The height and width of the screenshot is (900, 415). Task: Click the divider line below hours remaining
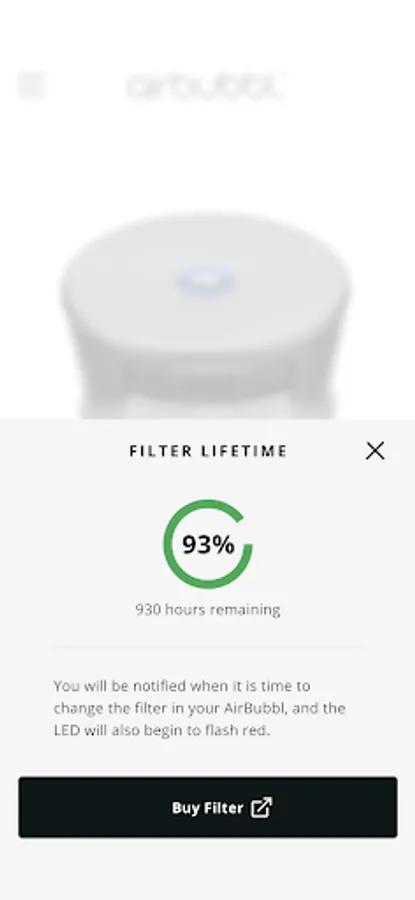pyautogui.click(x=208, y=647)
